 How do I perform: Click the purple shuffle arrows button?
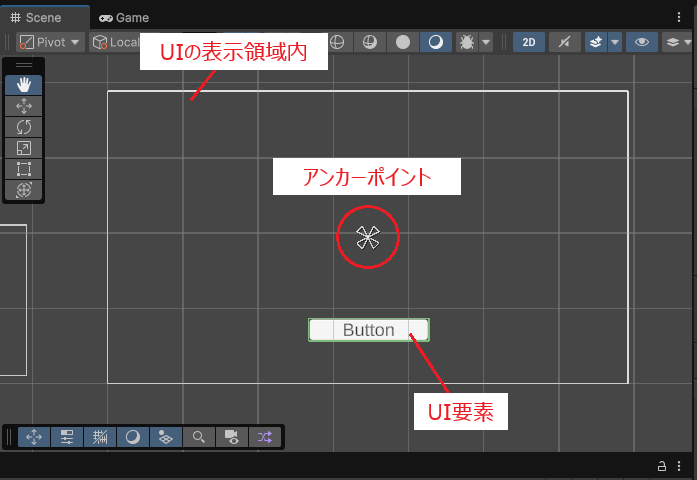pos(265,437)
